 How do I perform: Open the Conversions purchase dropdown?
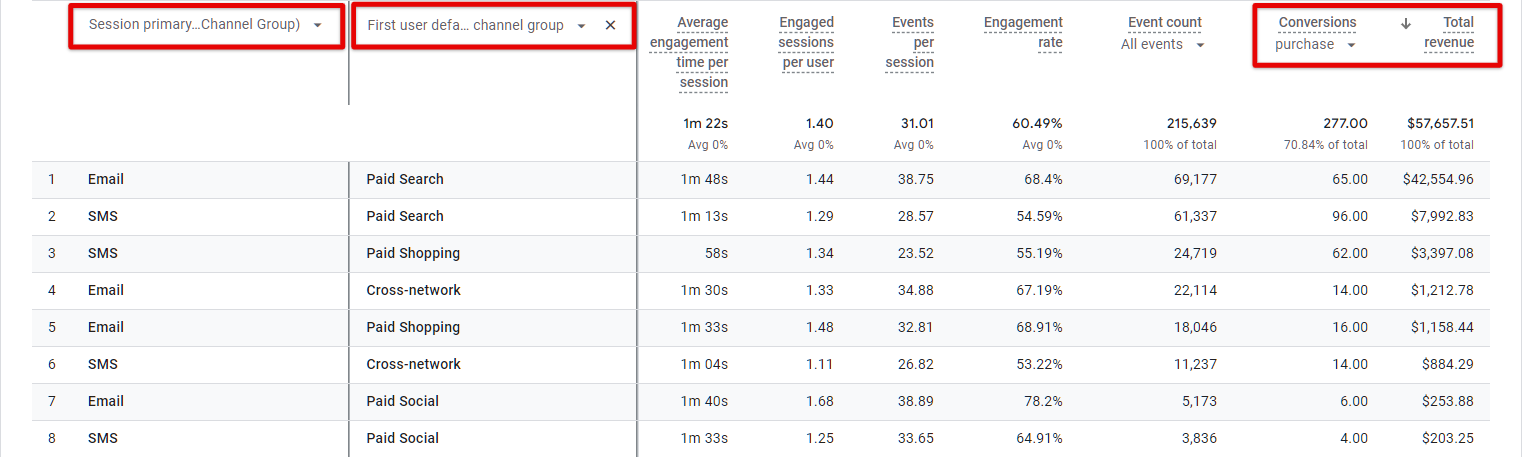[1351, 45]
